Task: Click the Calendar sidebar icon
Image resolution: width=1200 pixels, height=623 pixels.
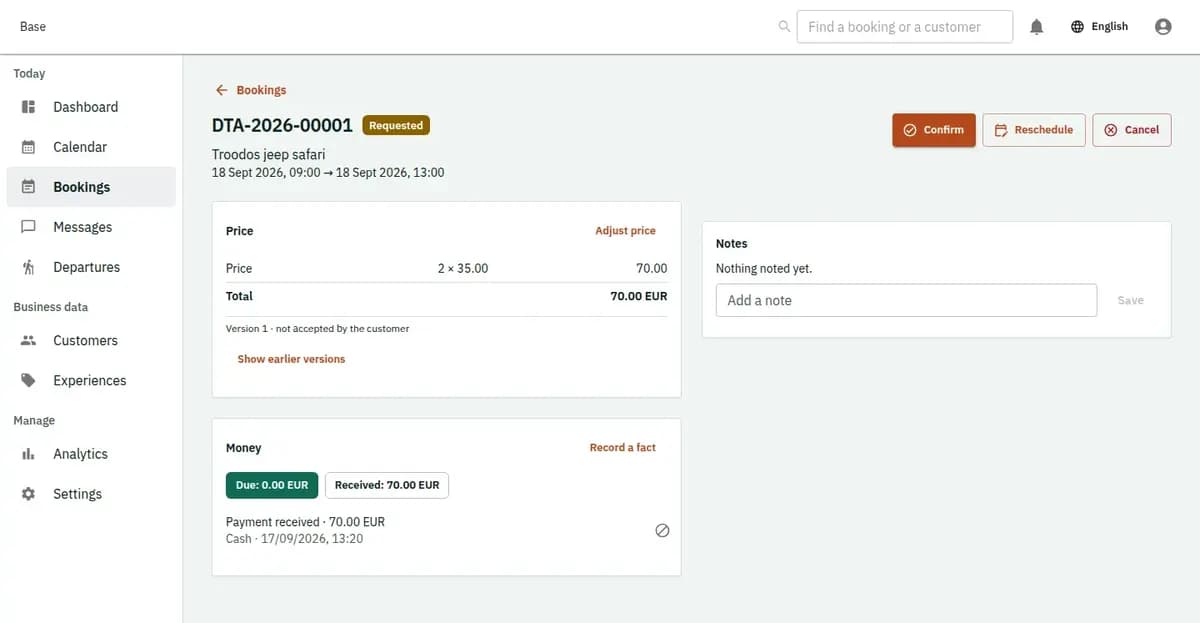Action: [x=29, y=147]
